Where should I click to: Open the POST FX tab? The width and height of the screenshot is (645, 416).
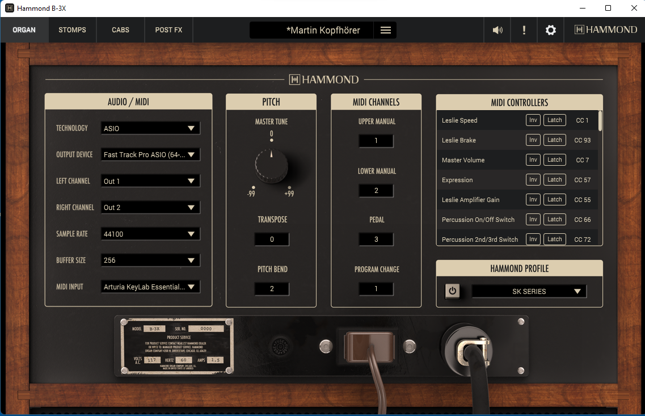(x=169, y=30)
